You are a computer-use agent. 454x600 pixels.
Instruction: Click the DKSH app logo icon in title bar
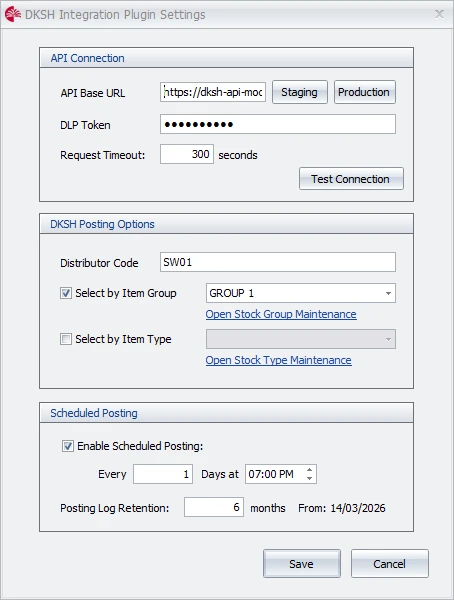pos(13,14)
